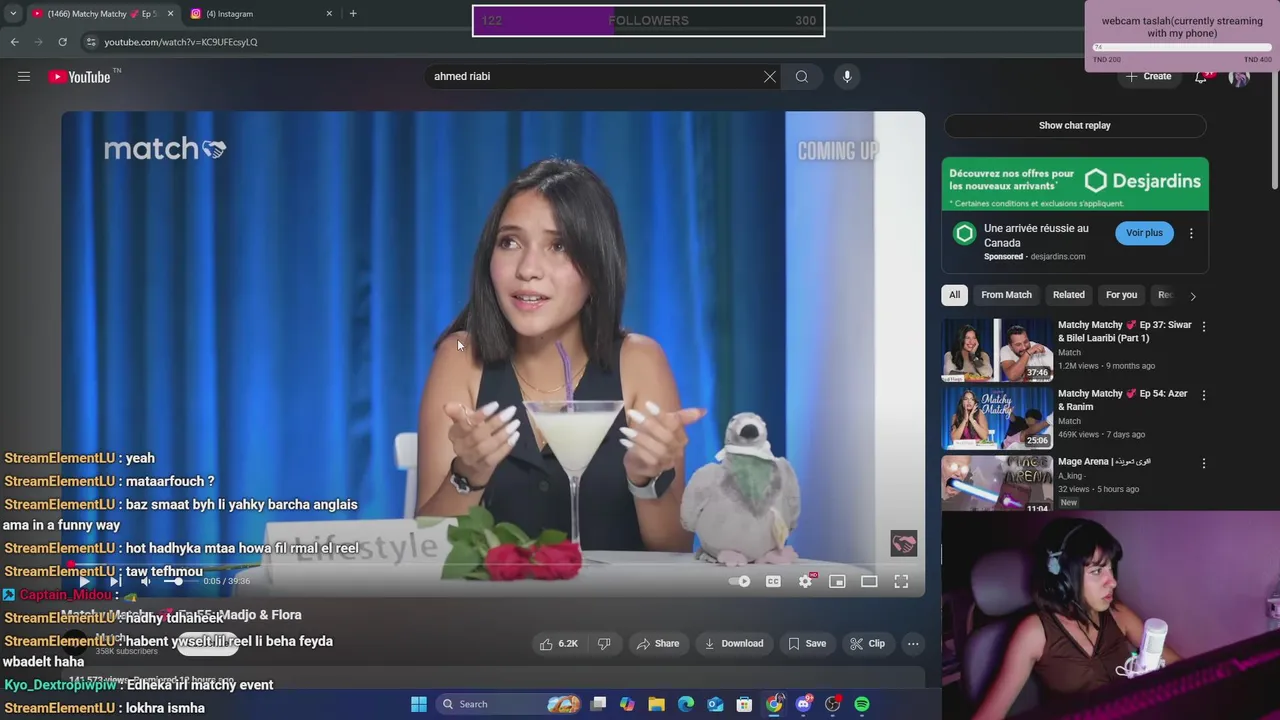Viewport: 1280px width, 720px height.
Task: Dislike this video
Action: coord(604,644)
